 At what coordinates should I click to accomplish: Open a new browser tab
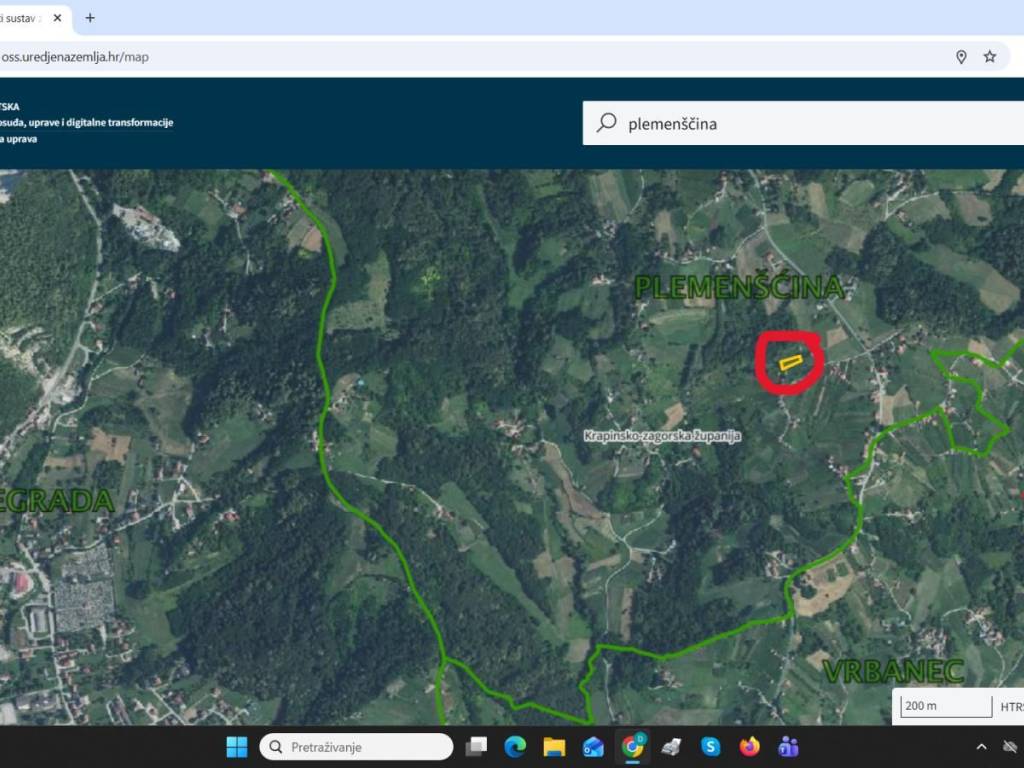90,18
